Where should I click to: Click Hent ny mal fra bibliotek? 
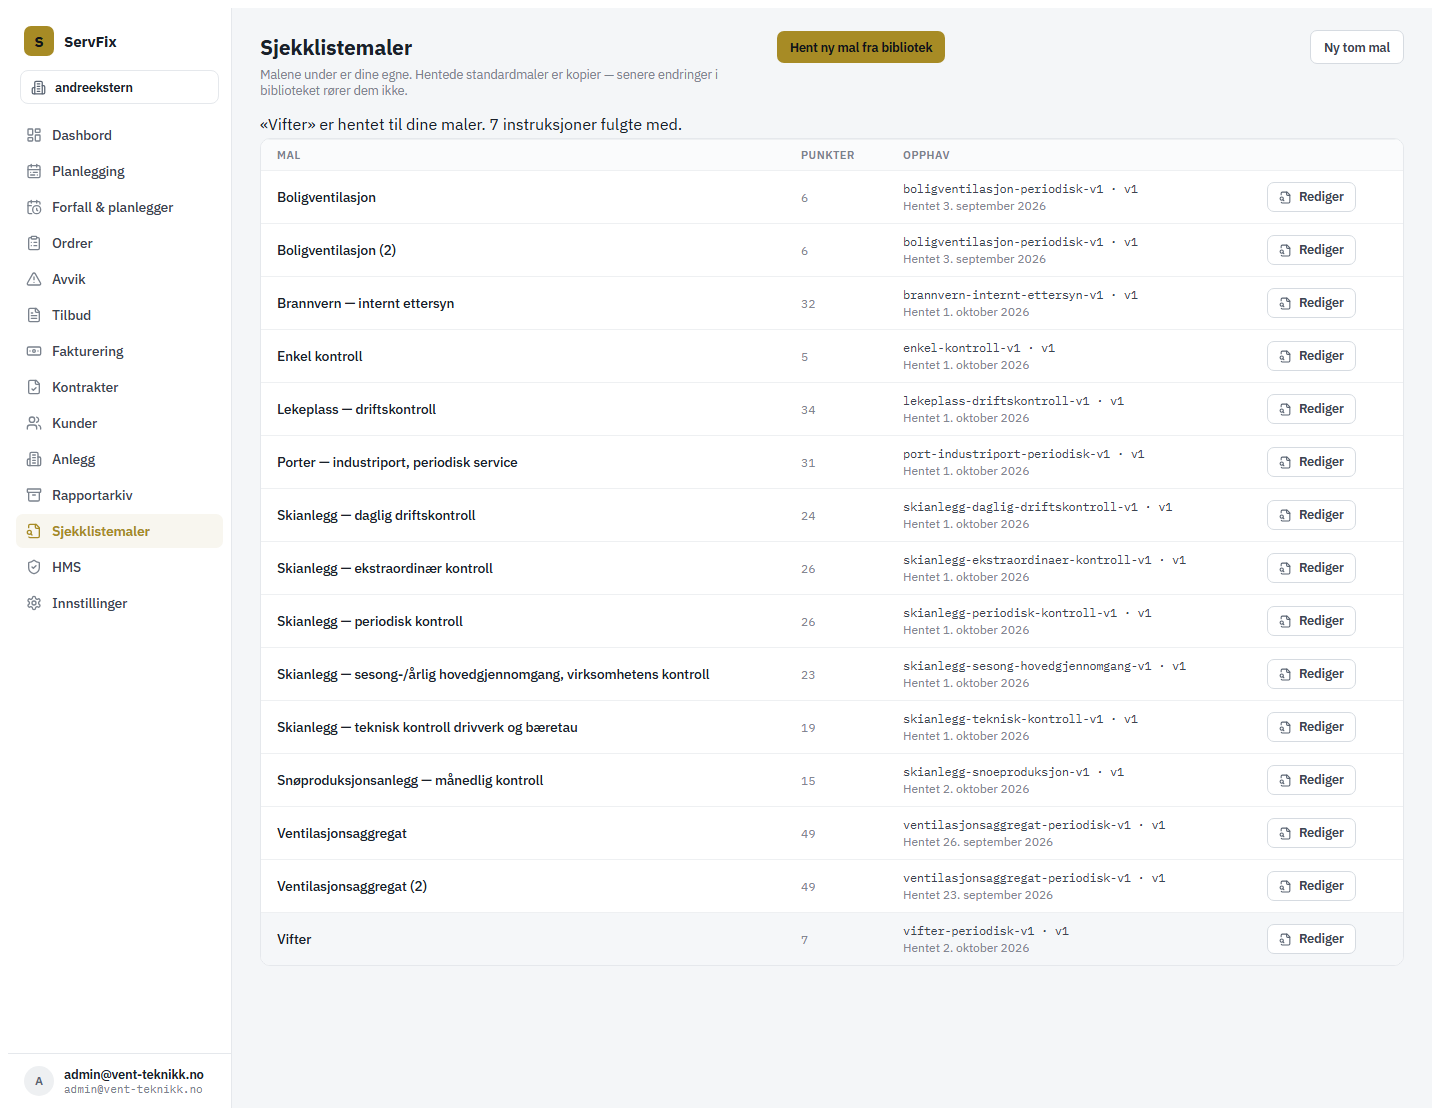(x=861, y=47)
